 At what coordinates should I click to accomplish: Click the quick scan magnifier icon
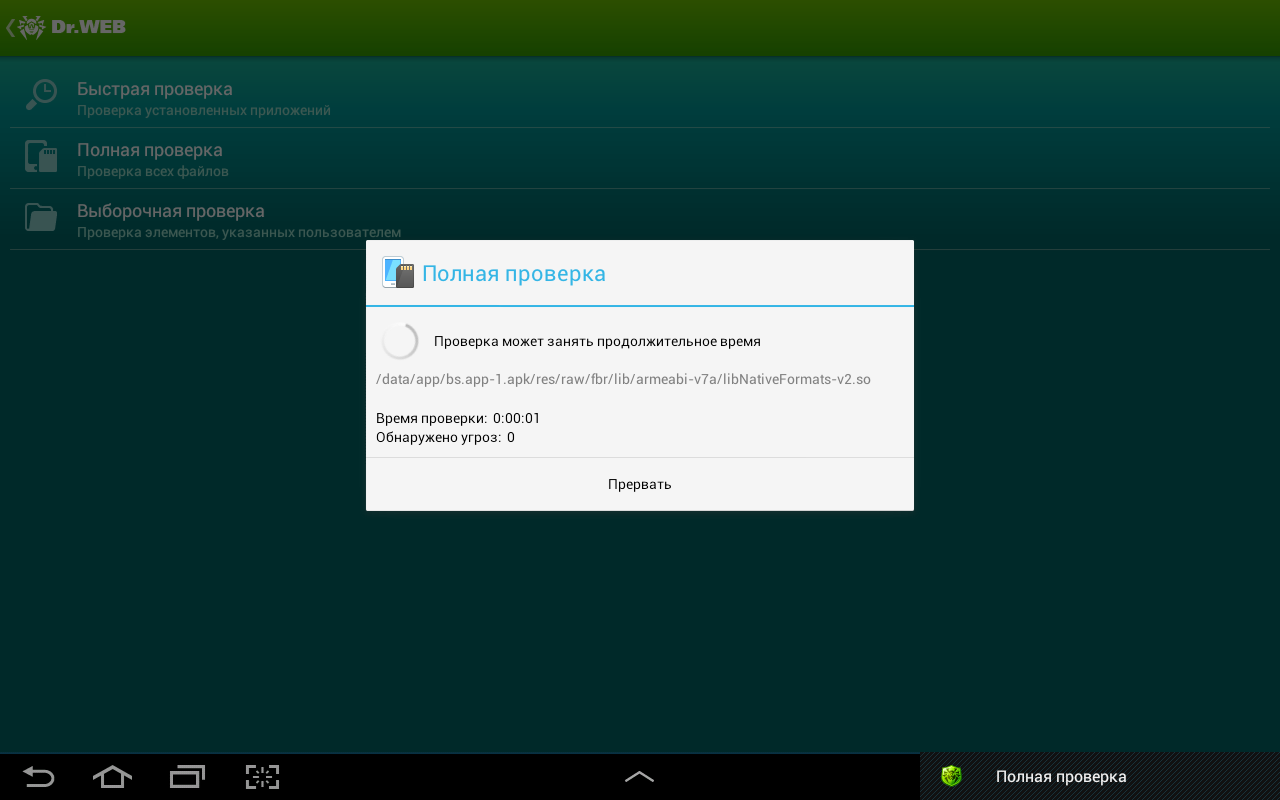coord(41,95)
